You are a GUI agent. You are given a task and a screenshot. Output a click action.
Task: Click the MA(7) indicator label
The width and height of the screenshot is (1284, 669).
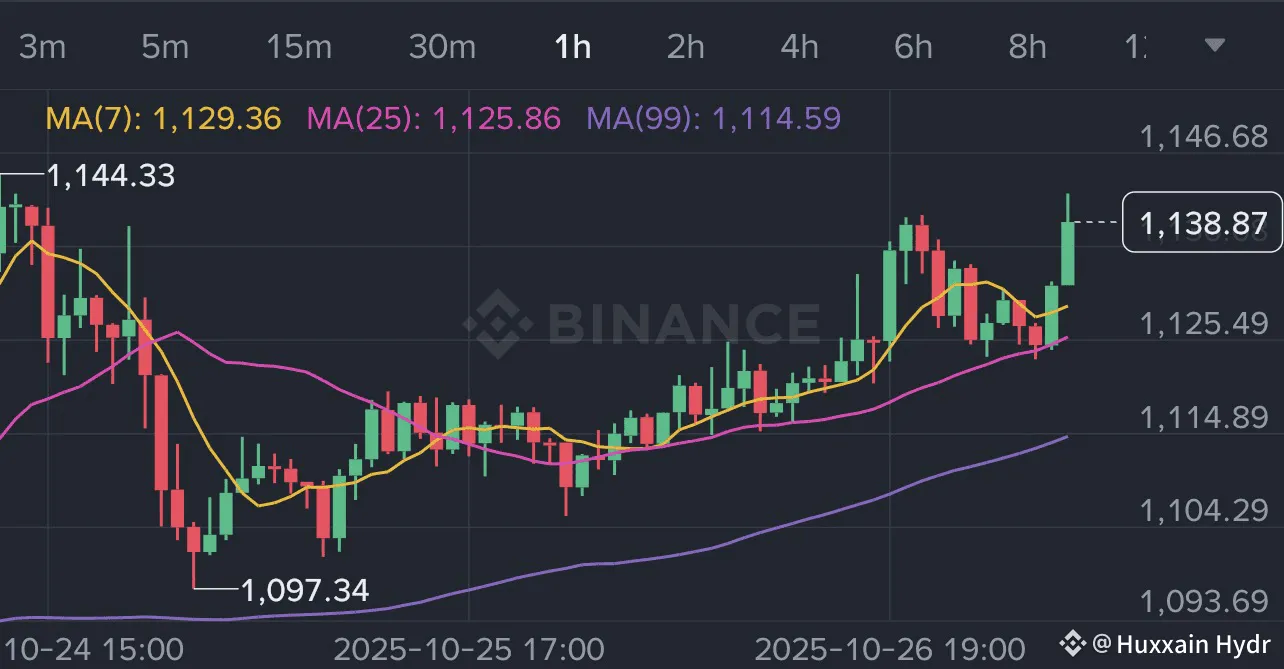point(164,119)
